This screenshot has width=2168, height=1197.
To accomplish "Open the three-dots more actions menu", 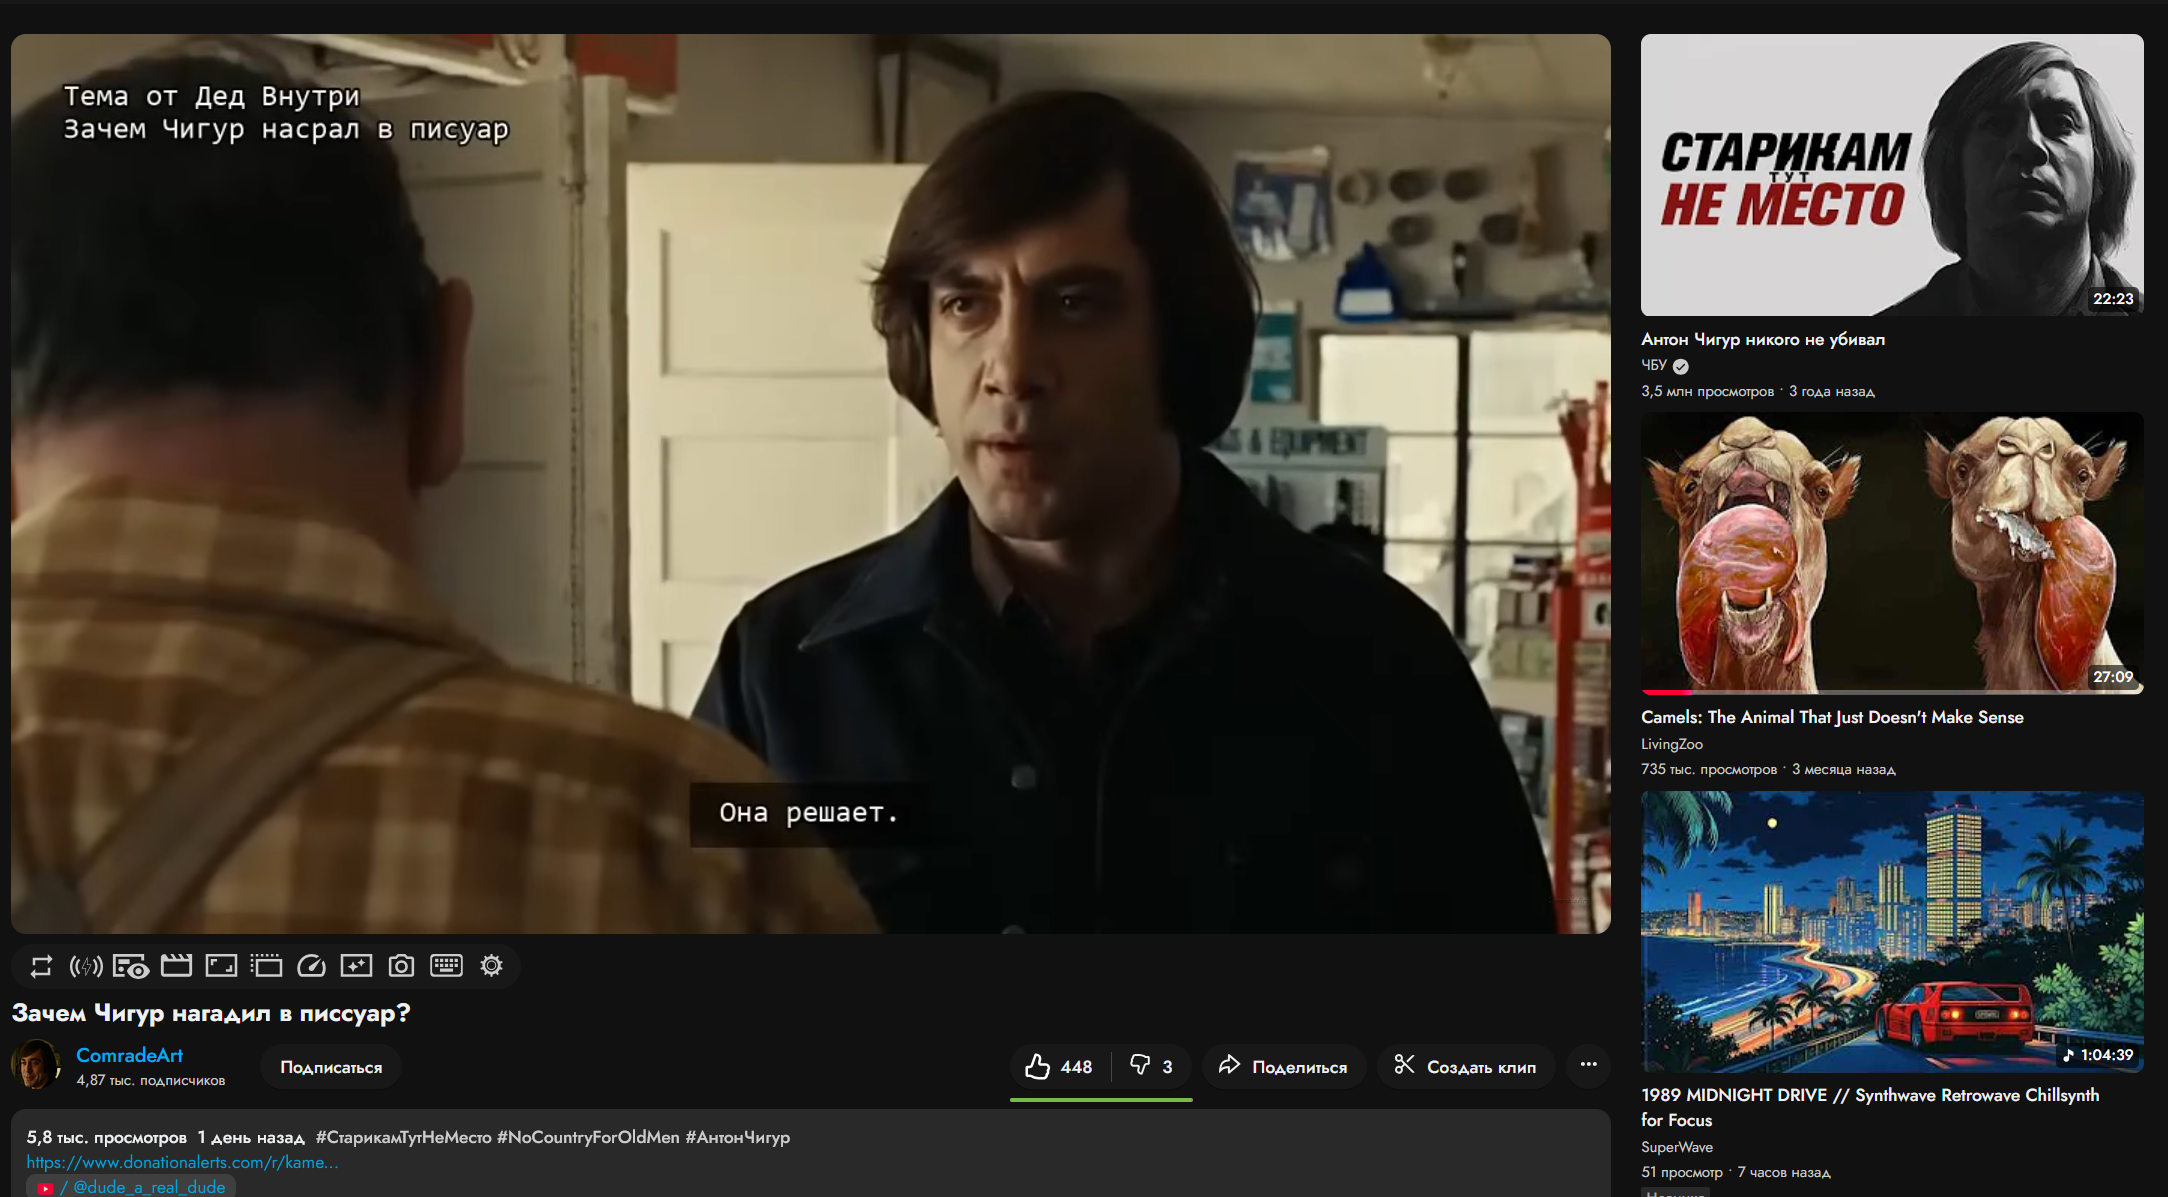I will click(1588, 1065).
